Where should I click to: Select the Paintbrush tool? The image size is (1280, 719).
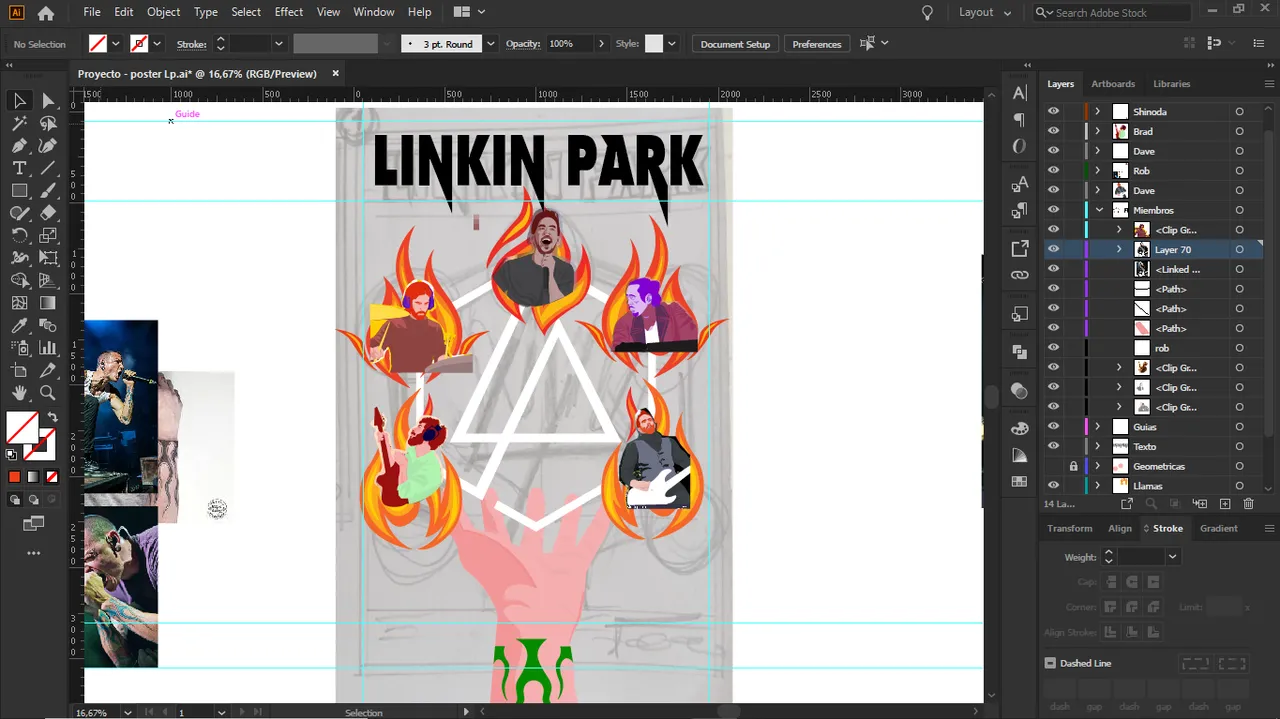48,191
